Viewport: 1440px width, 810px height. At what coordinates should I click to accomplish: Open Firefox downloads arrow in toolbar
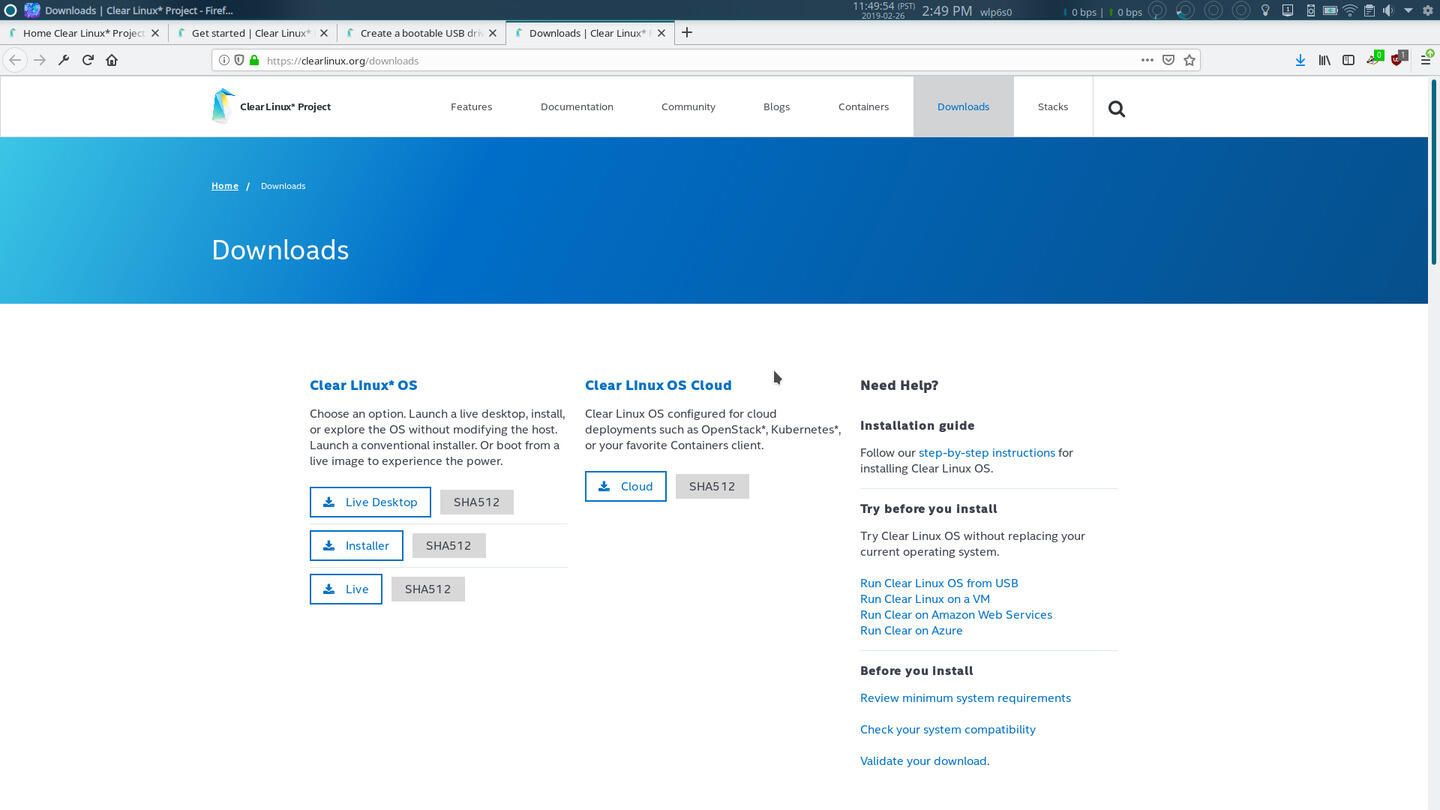coord(1300,60)
